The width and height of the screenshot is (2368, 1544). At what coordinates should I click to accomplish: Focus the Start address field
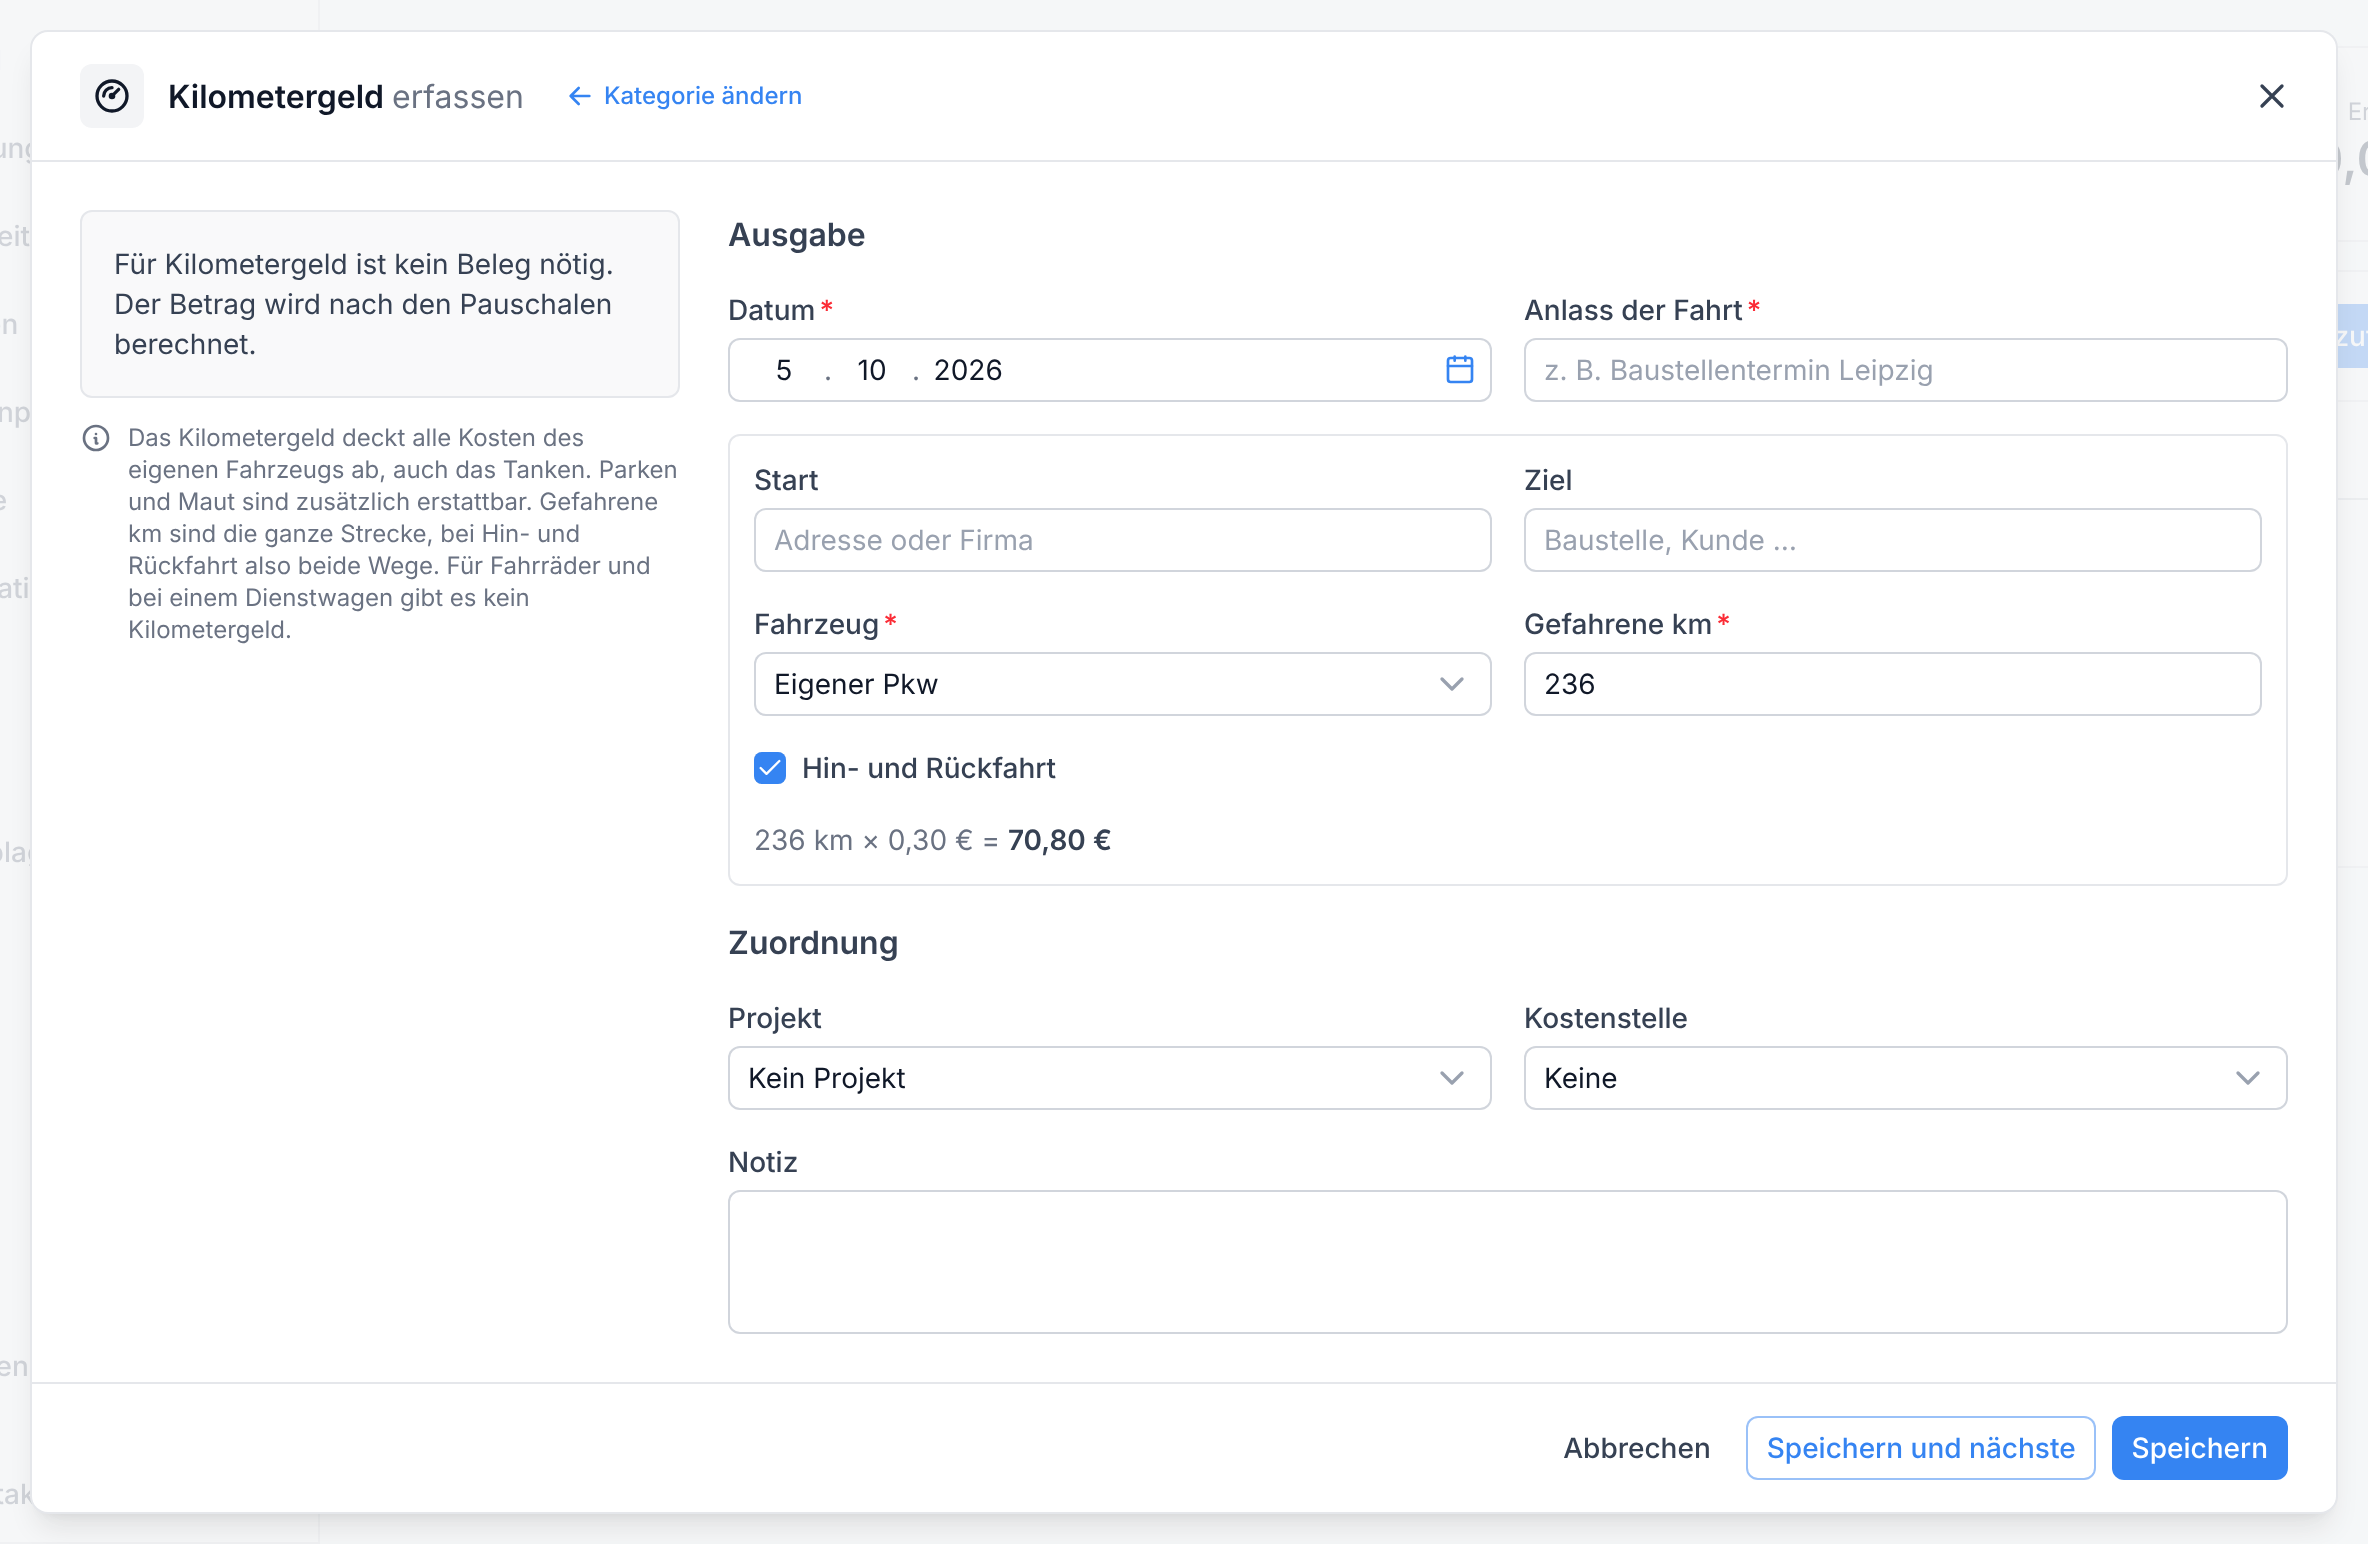(1122, 540)
